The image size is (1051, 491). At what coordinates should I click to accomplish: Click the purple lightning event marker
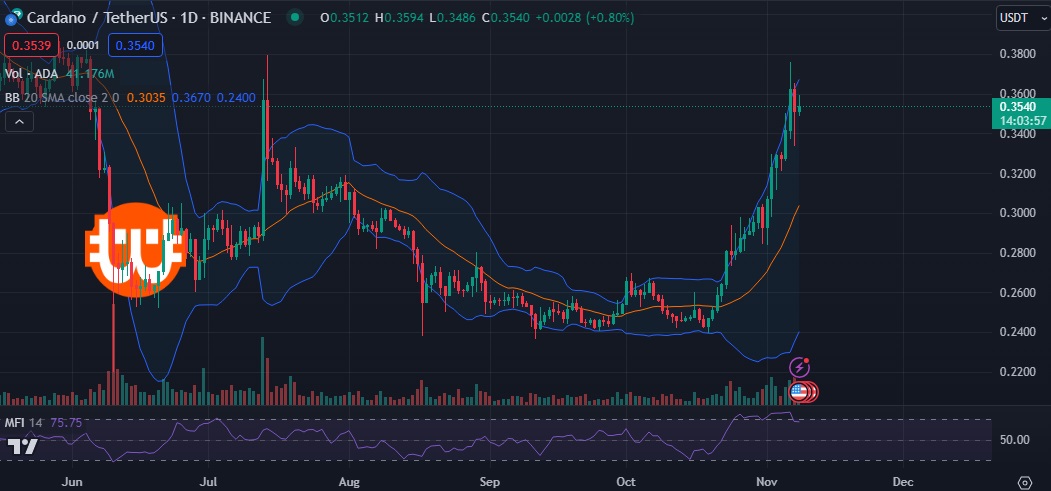798,367
